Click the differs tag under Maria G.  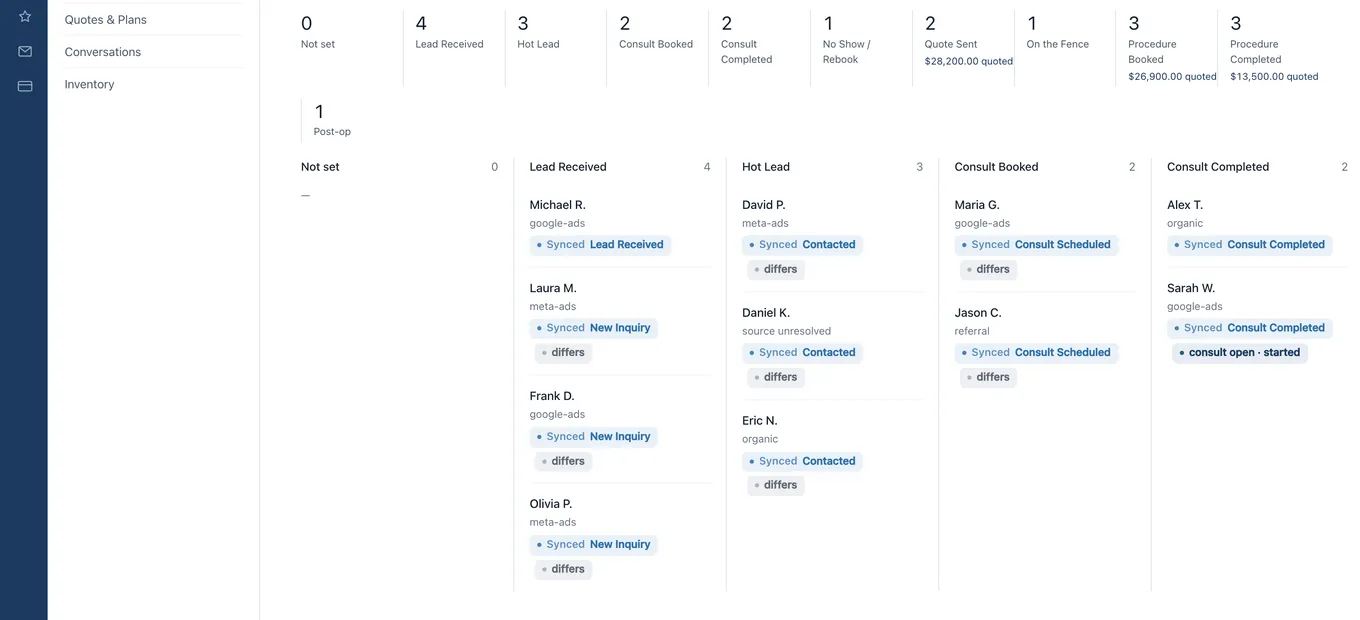[988, 269]
